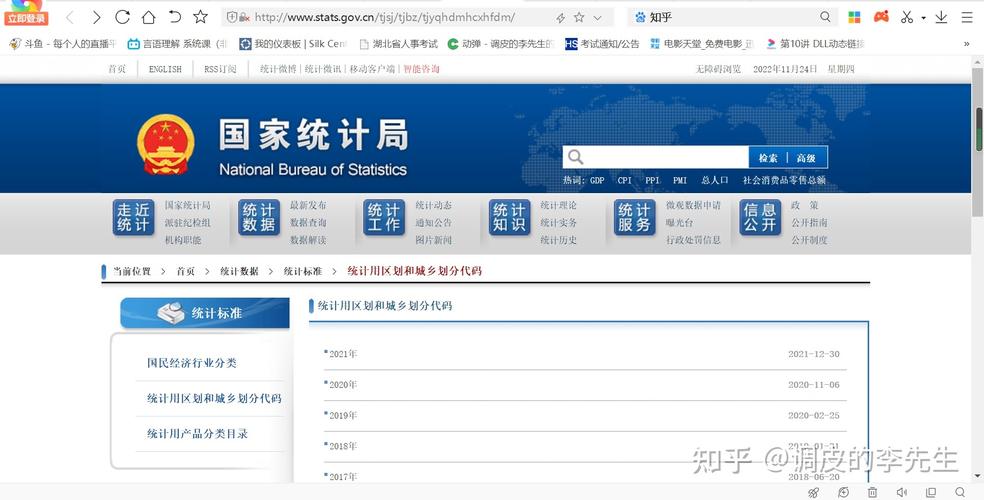The height and width of the screenshot is (500, 984).
Task: Open the 统计服务 menu tile
Action: [x=634, y=217]
